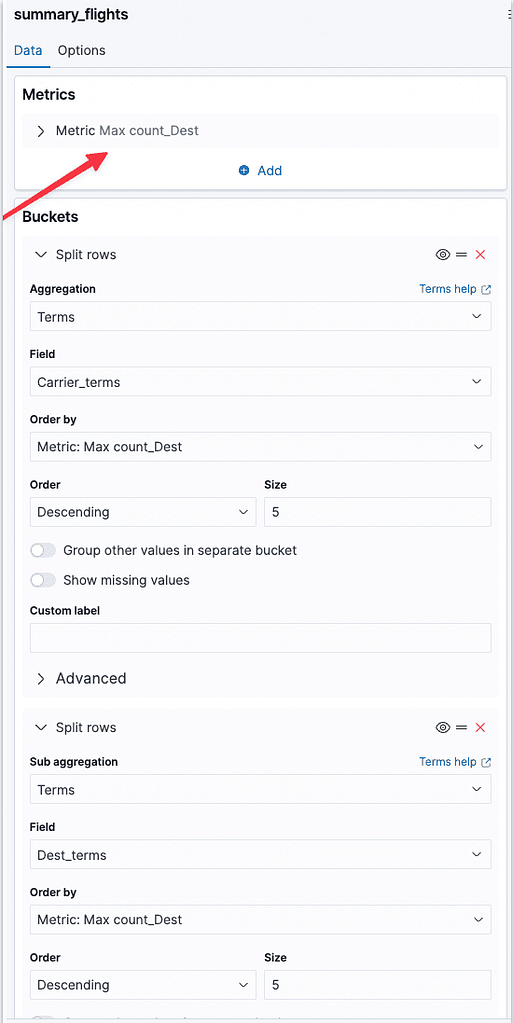Open first Order Descending dropdown
The height and width of the screenshot is (1023, 513).
(x=143, y=512)
